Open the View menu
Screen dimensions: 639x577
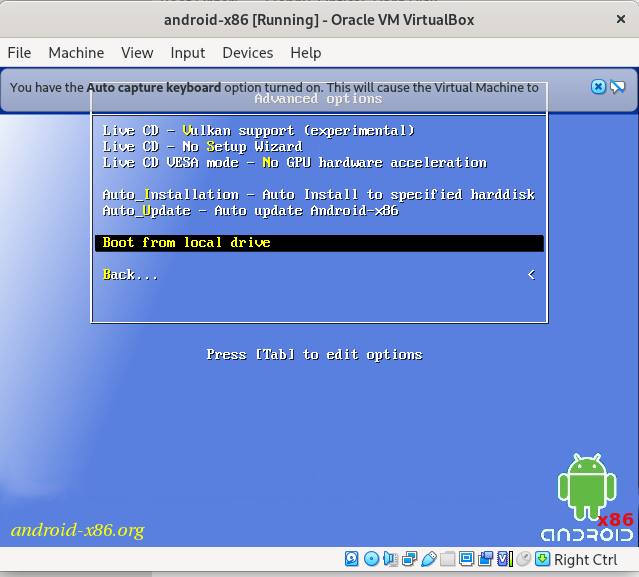pyautogui.click(x=137, y=53)
